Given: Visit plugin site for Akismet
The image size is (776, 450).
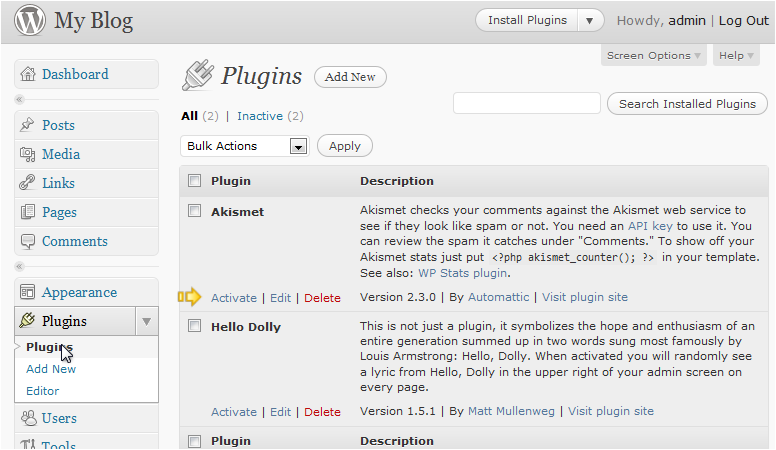Looking at the screenshot, I should coord(585,297).
